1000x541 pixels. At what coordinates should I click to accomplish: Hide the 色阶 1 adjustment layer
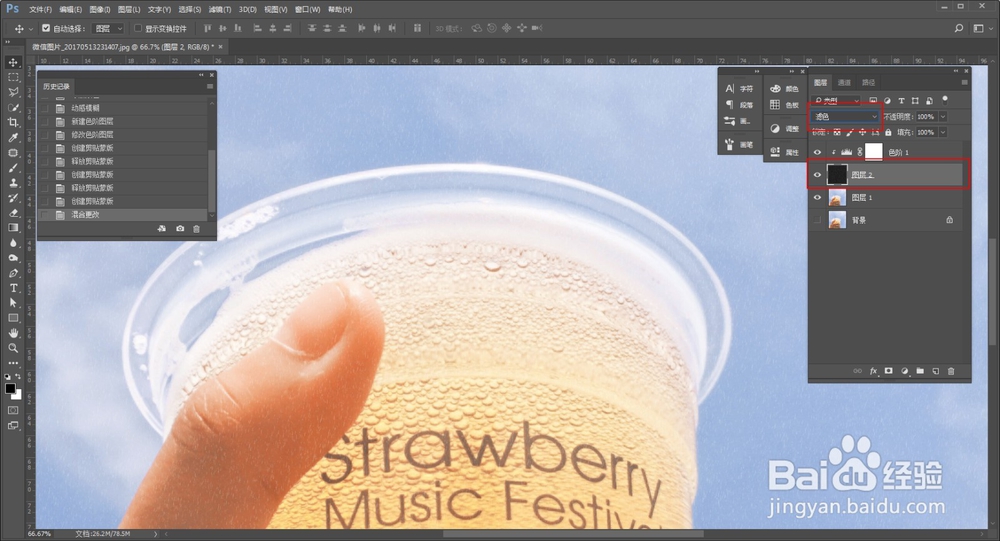coord(817,152)
